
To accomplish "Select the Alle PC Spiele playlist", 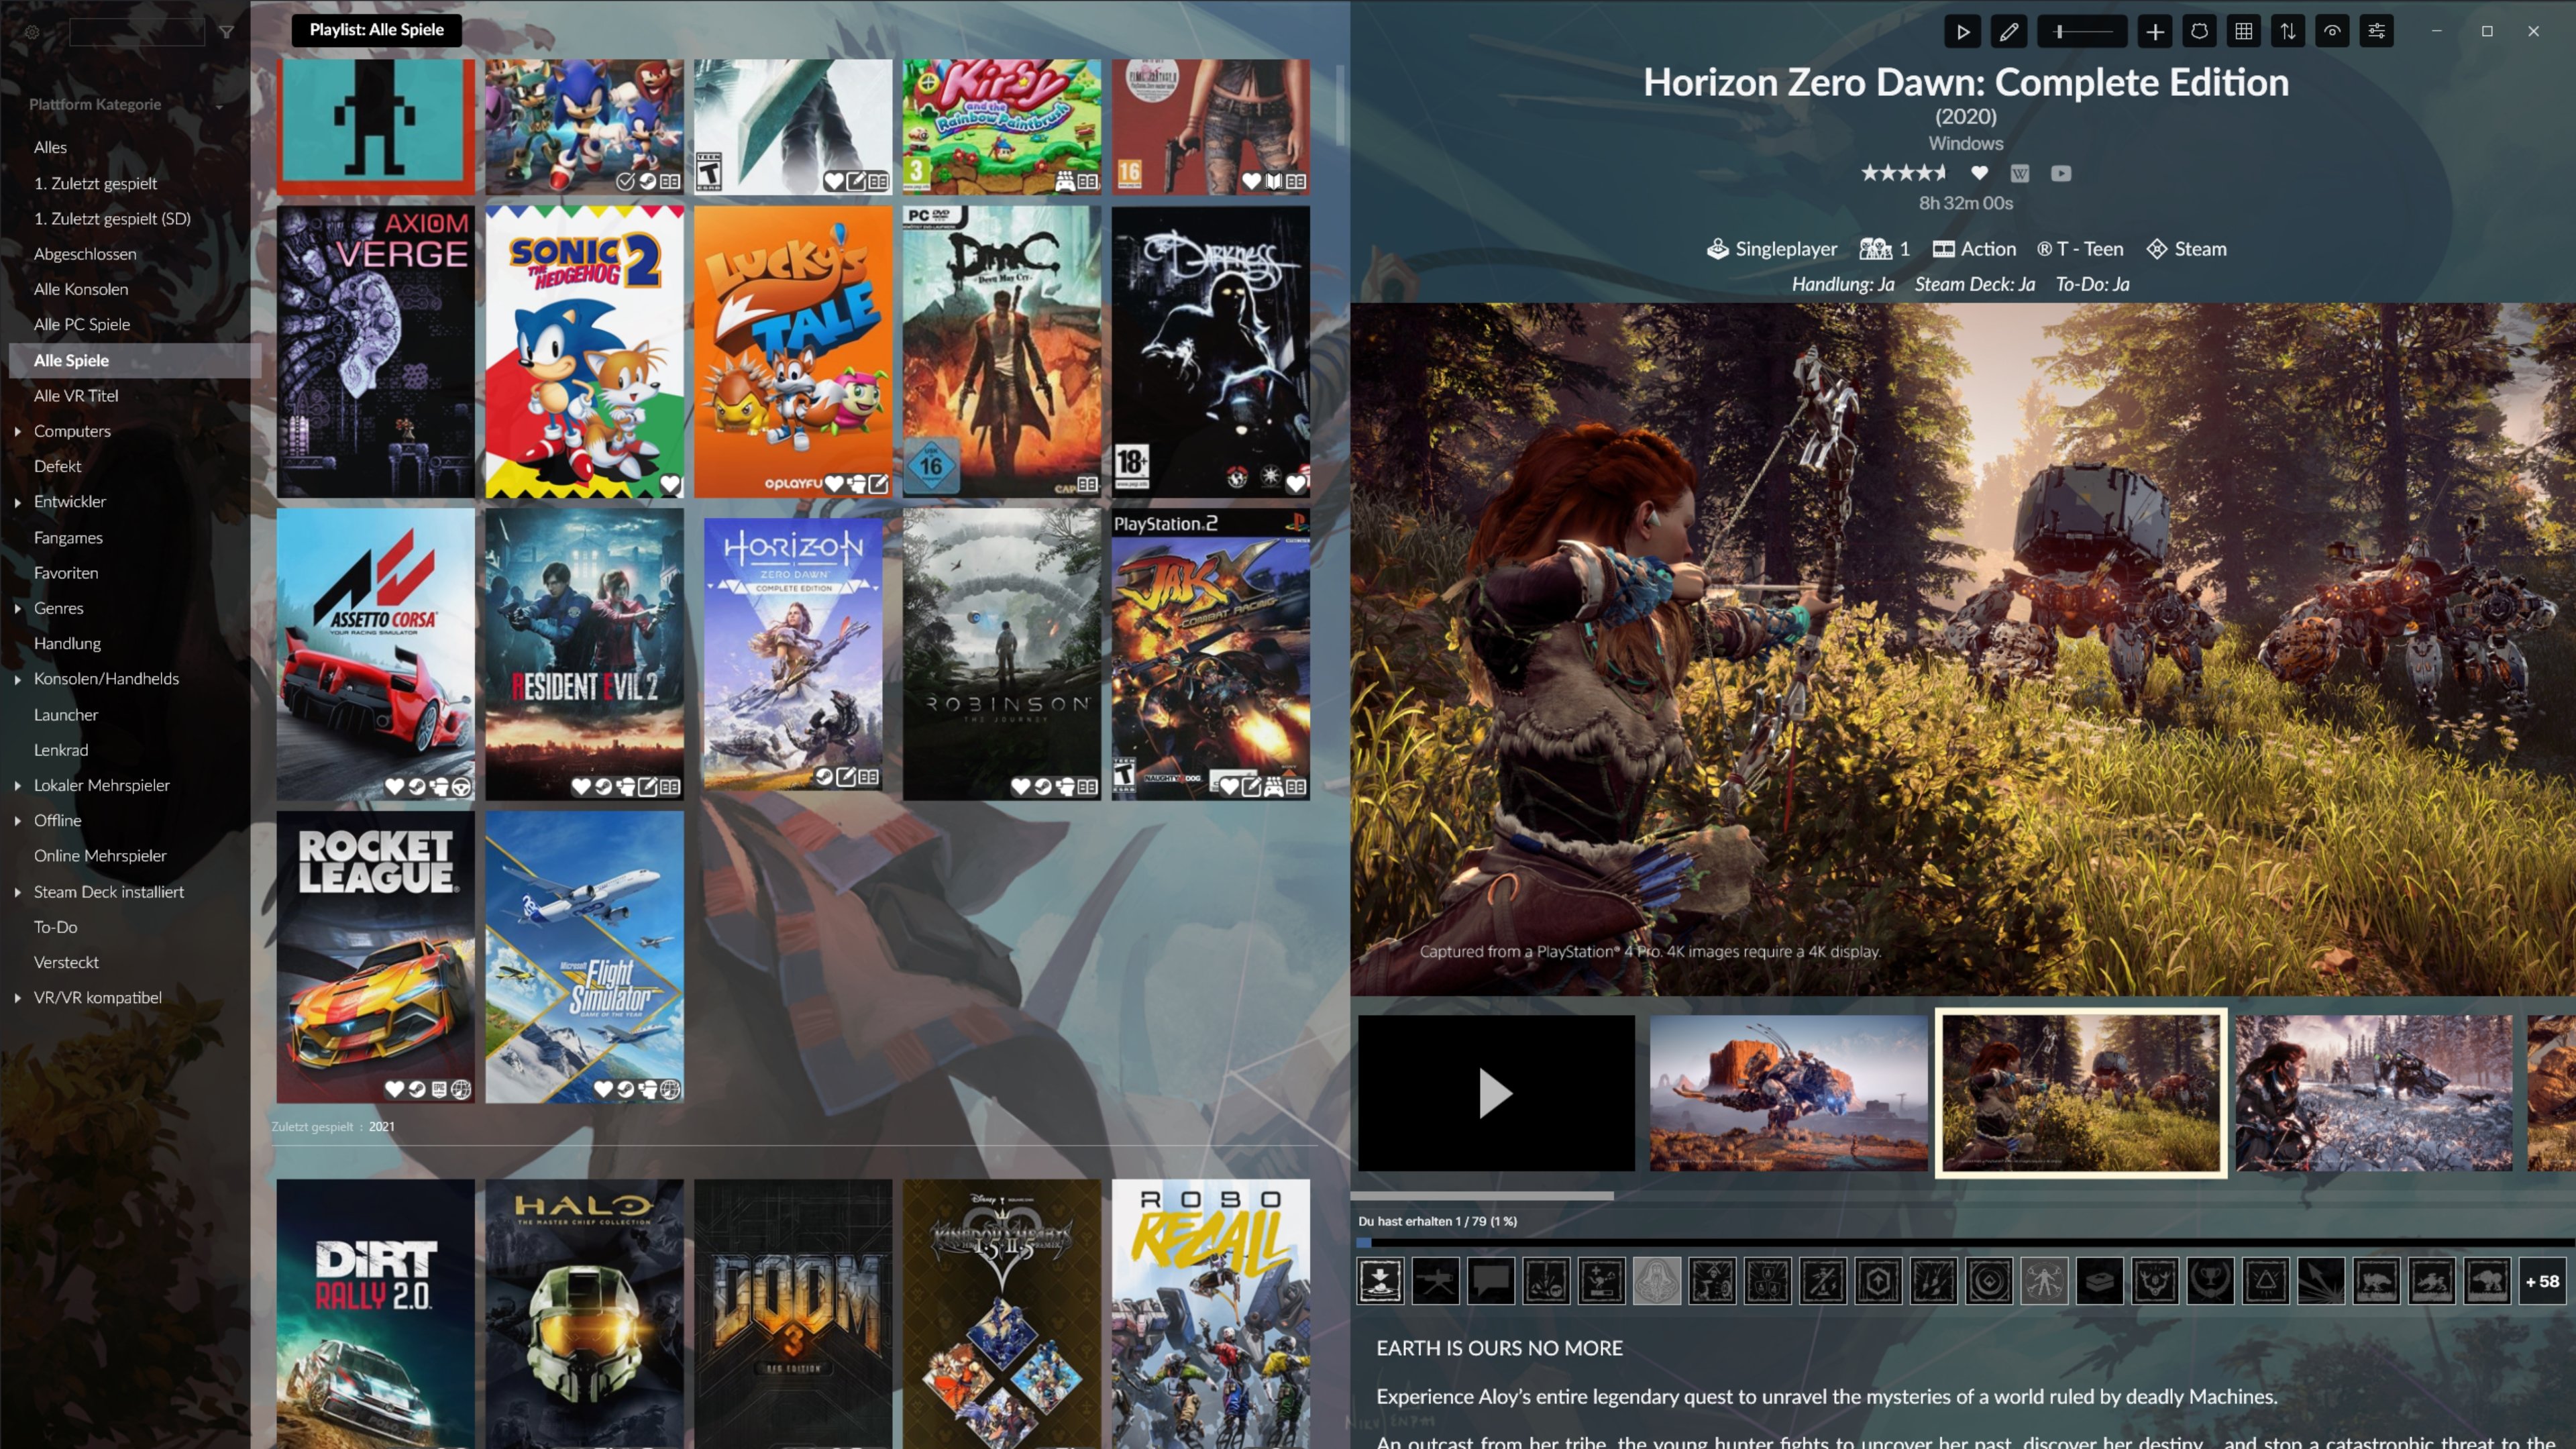I will pos(82,324).
